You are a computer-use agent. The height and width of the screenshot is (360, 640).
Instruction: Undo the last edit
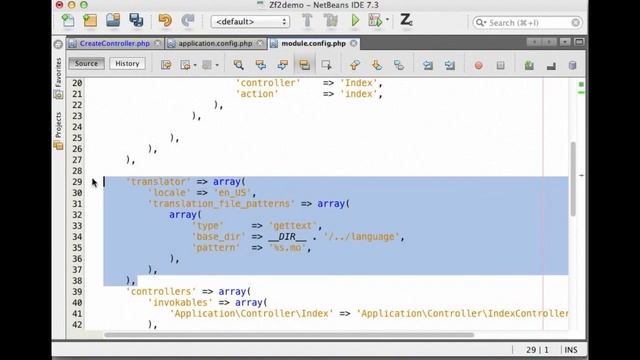pos(165,20)
